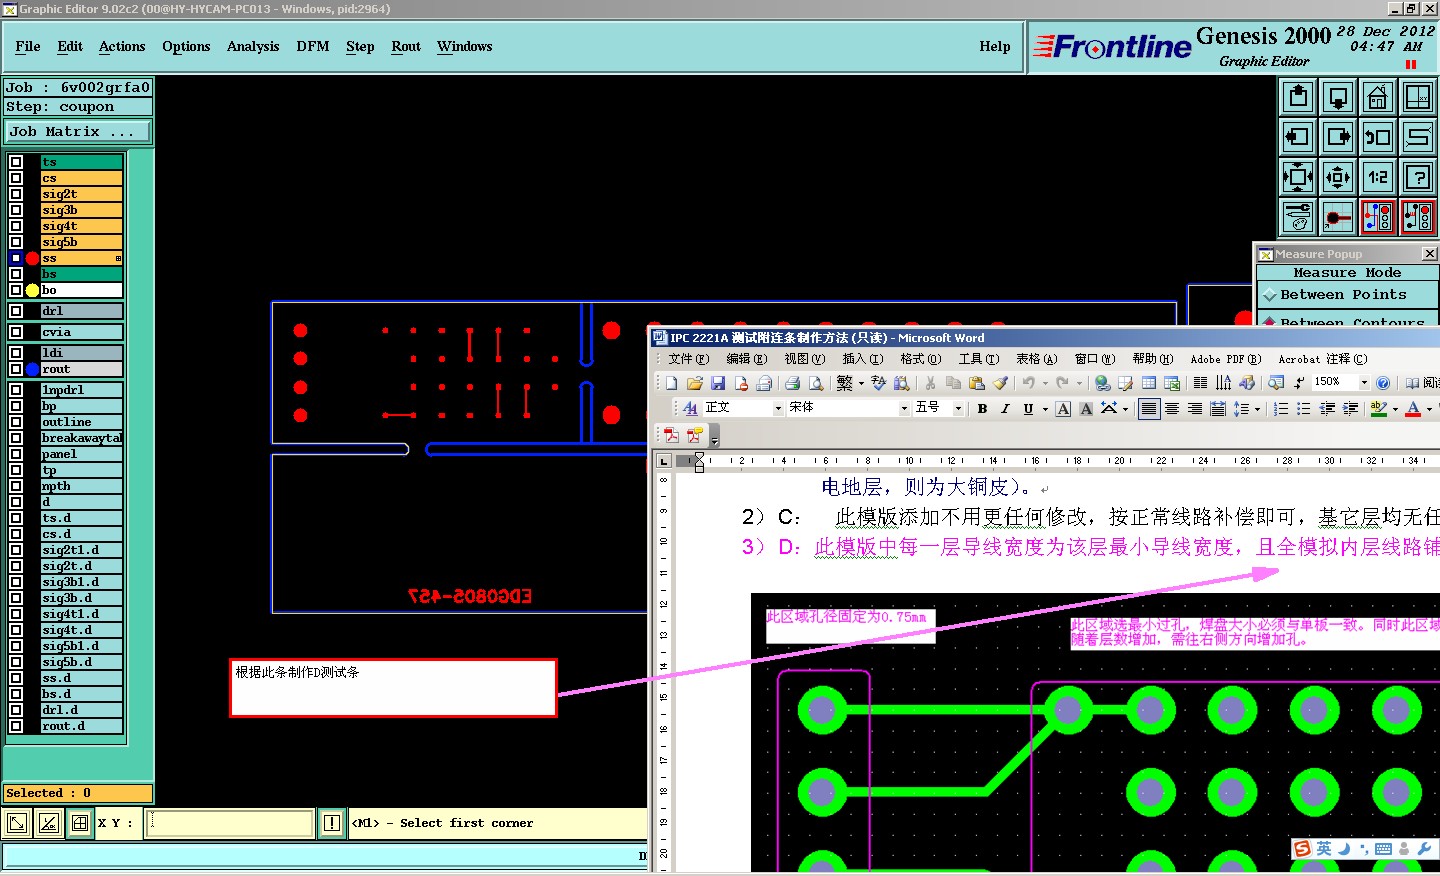Image resolution: width=1440 pixels, height=876 pixels.
Task: Open the font color dropdown arrow
Action: pos(1429,409)
